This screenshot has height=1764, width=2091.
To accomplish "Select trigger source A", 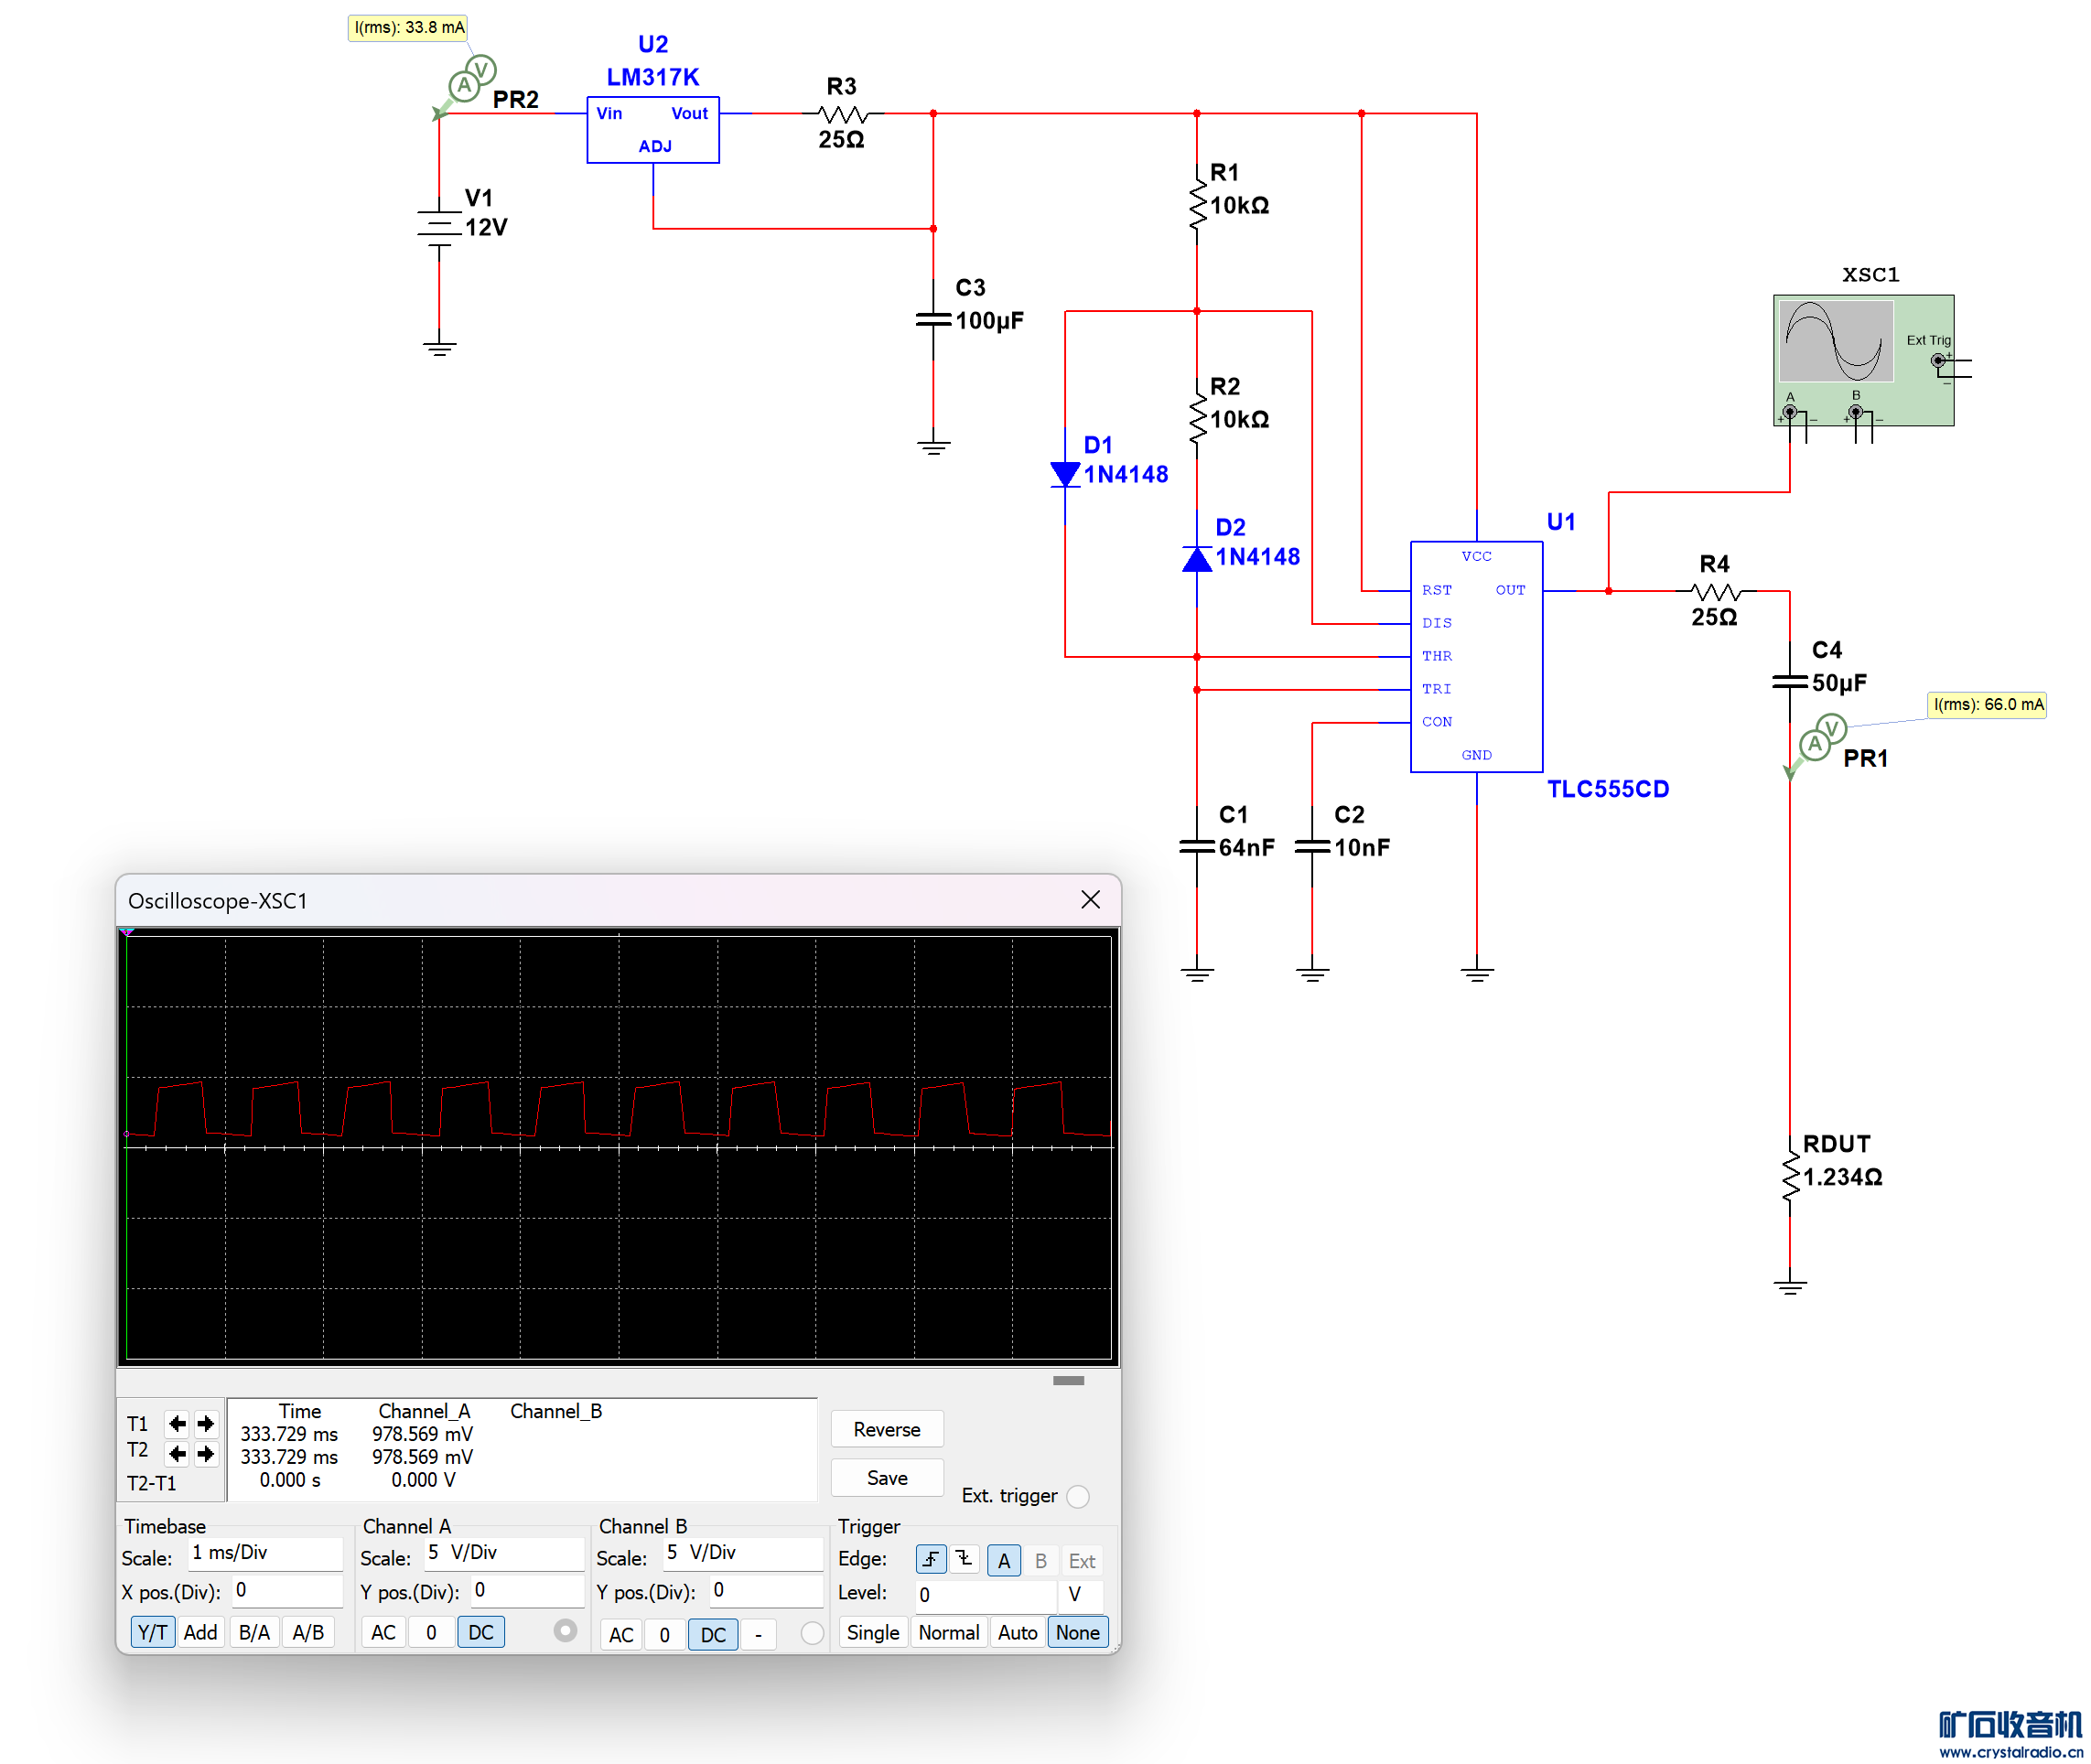I will [x=1003, y=1560].
